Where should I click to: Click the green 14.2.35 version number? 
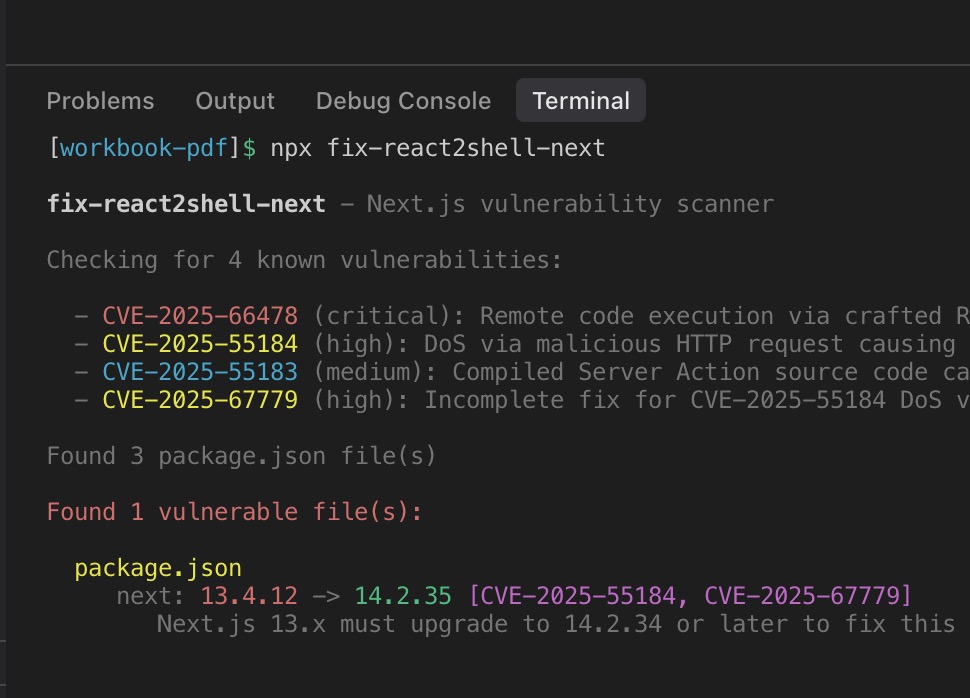tap(403, 596)
